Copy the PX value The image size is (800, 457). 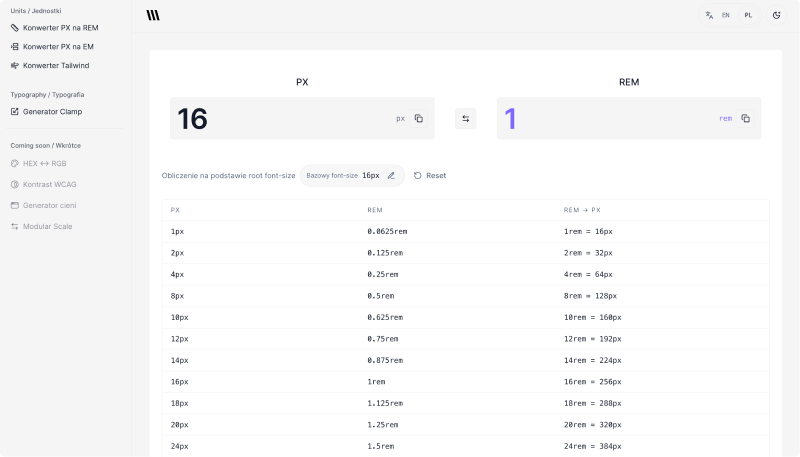click(418, 118)
